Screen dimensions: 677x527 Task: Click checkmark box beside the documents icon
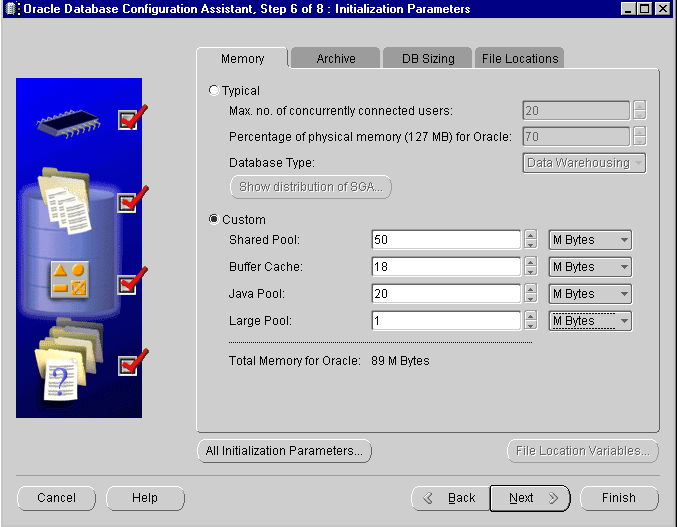pos(129,202)
